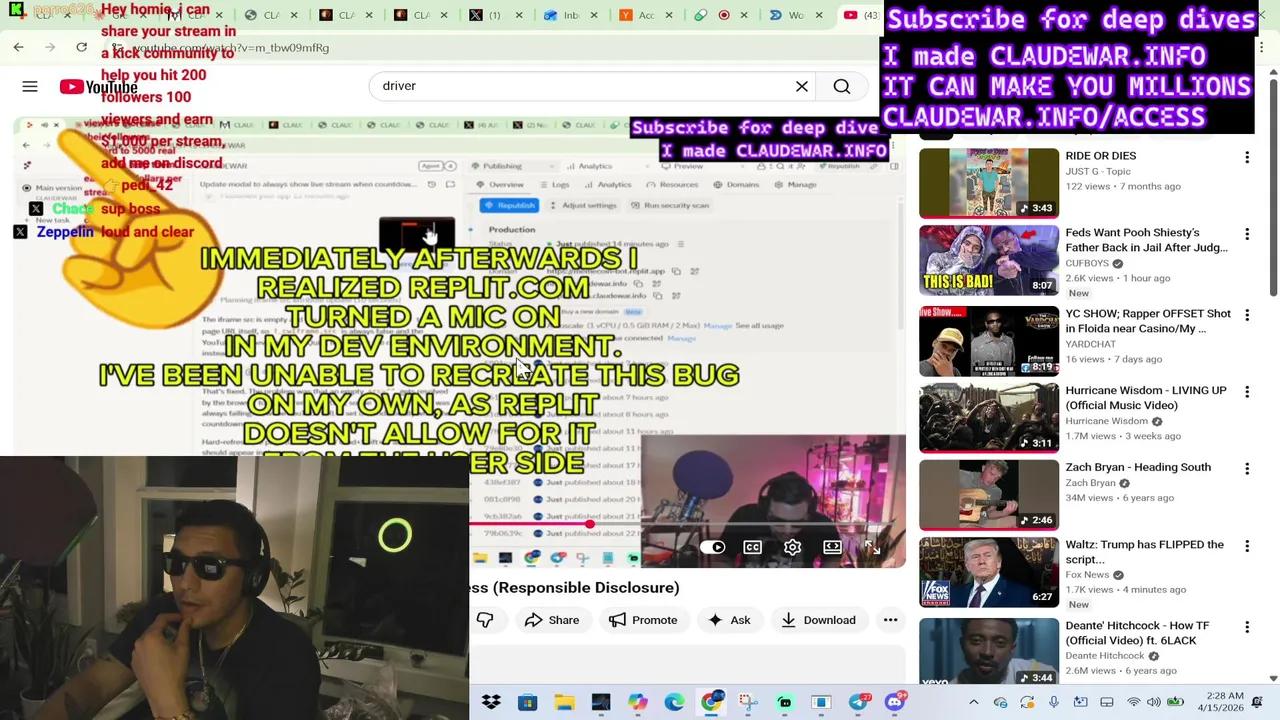Open Snipping Tool from the taskbar
Screen dimensions: 1280x720
pos(748,702)
